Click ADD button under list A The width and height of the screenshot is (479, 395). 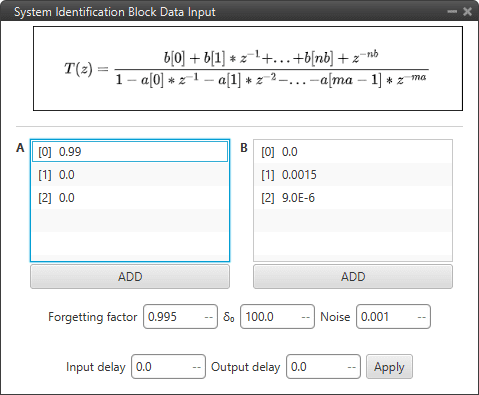point(130,276)
